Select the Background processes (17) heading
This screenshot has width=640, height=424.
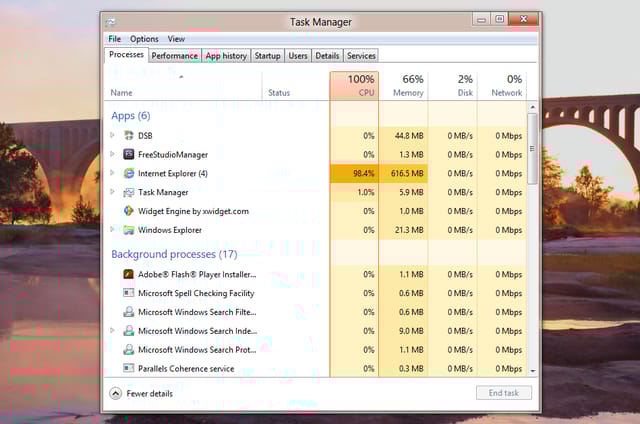[174, 254]
